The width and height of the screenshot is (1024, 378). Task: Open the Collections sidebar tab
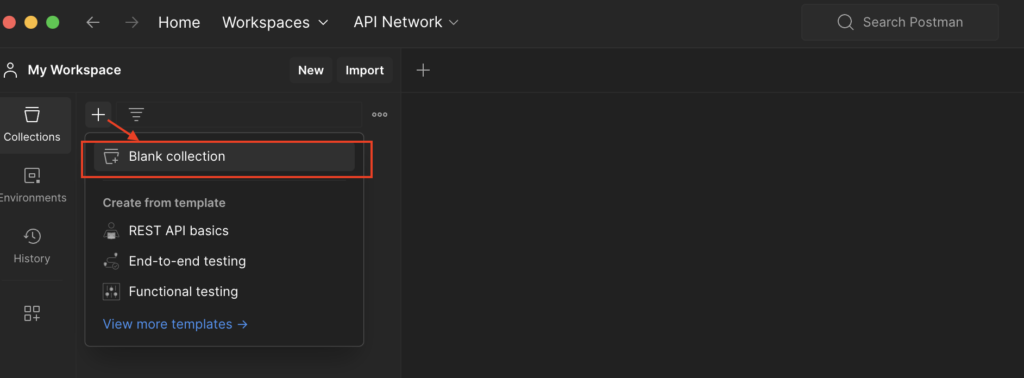(32, 125)
